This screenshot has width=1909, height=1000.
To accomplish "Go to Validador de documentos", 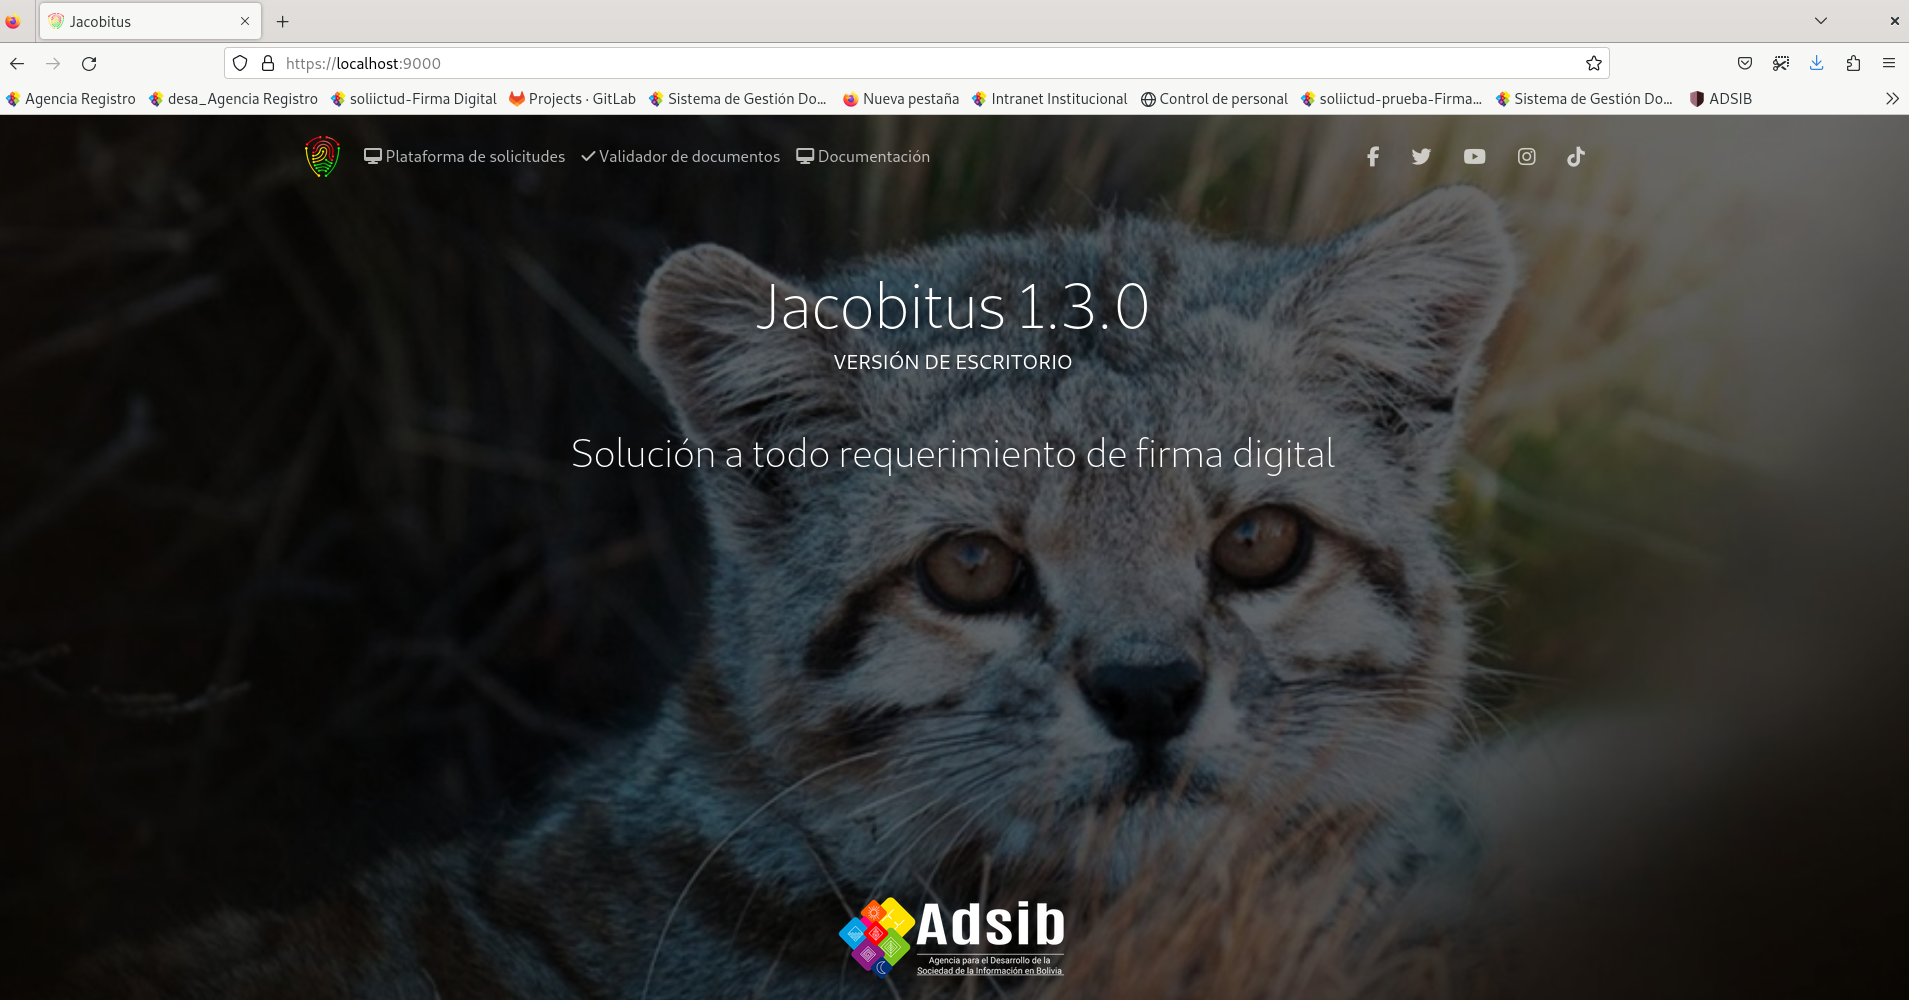I will point(680,157).
